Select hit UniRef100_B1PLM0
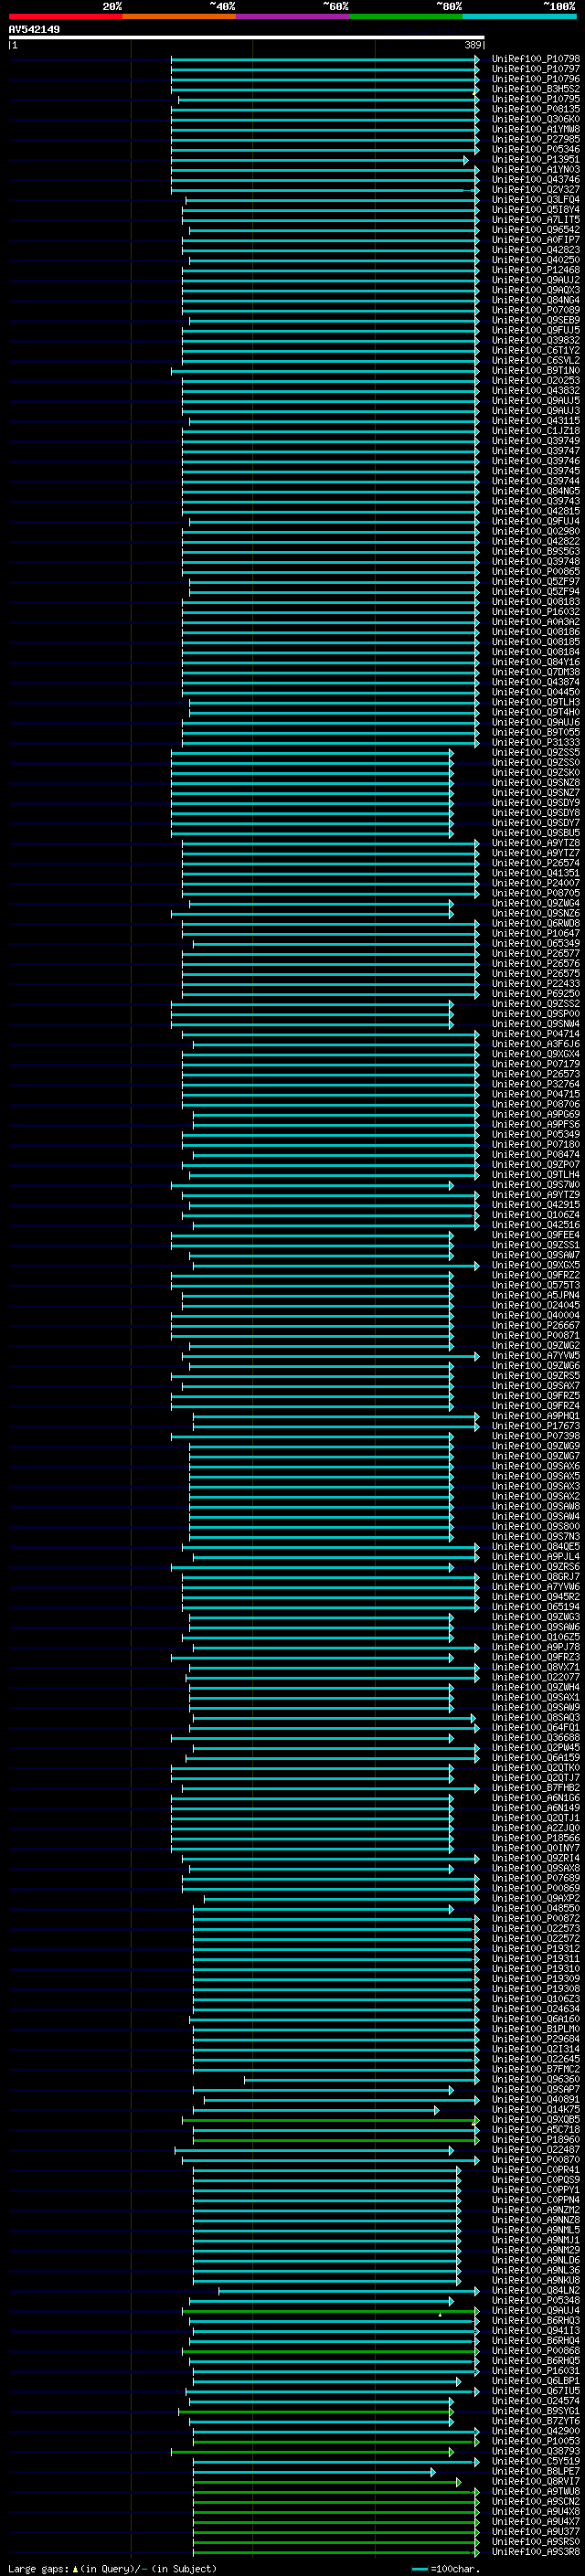 [535, 2029]
